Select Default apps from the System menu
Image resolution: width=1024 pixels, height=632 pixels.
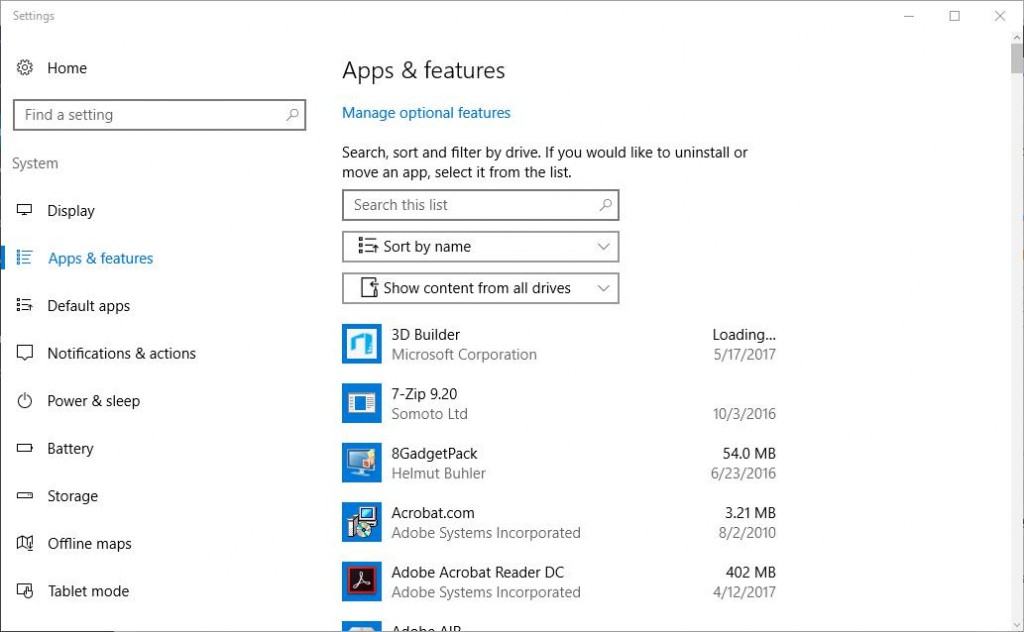(88, 306)
